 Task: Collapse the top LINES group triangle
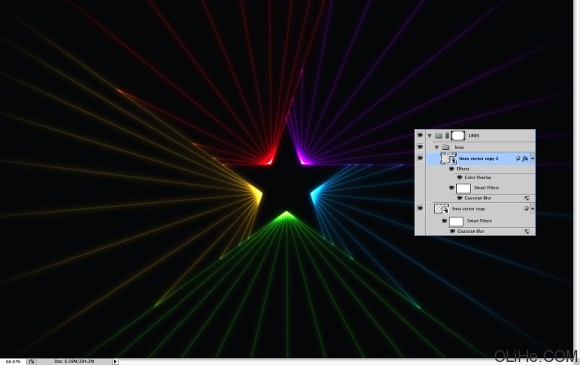tap(430, 136)
